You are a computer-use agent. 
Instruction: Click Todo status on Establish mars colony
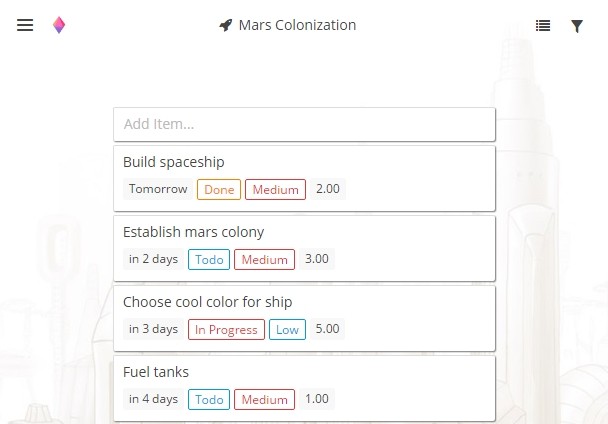coord(209,259)
